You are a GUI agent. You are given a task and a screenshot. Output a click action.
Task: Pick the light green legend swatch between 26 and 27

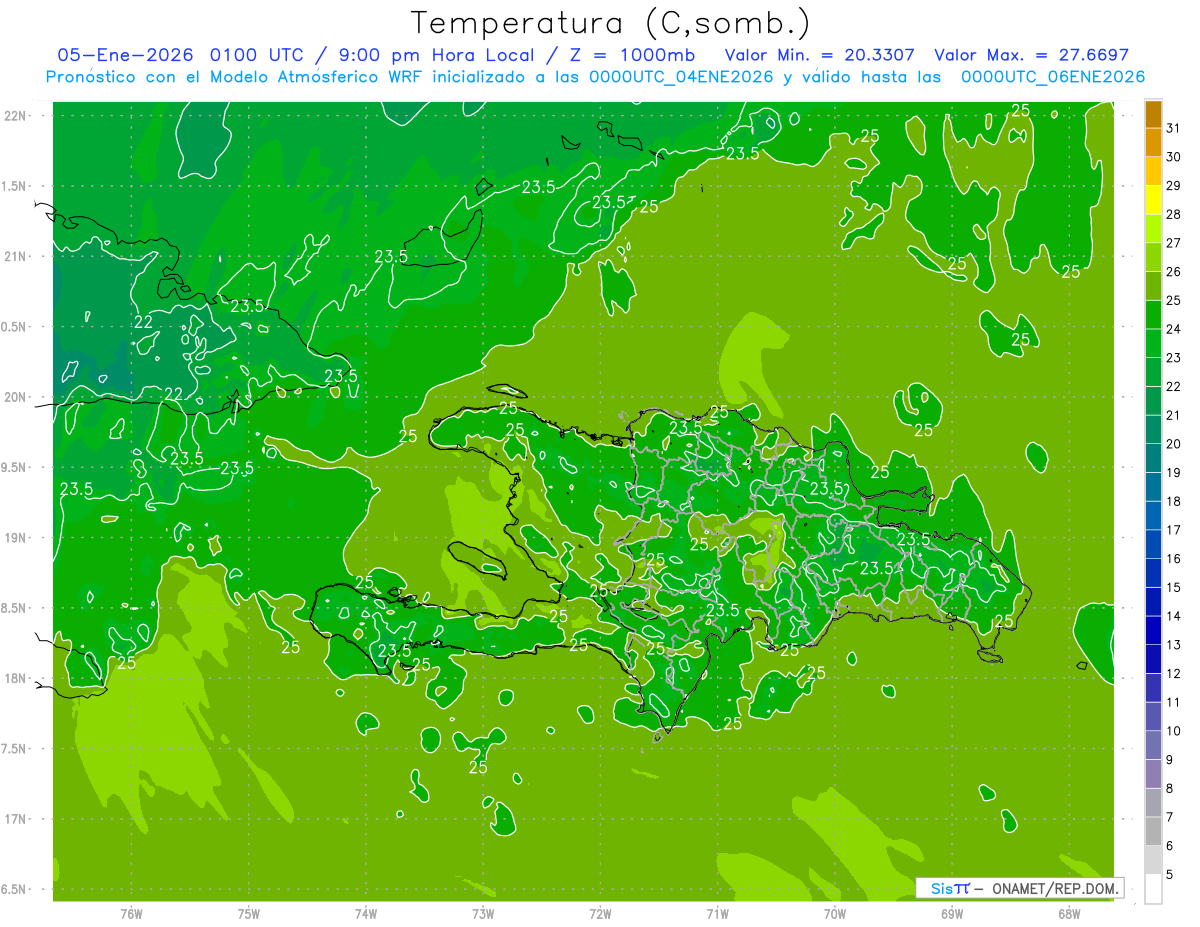pyautogui.click(x=1153, y=257)
